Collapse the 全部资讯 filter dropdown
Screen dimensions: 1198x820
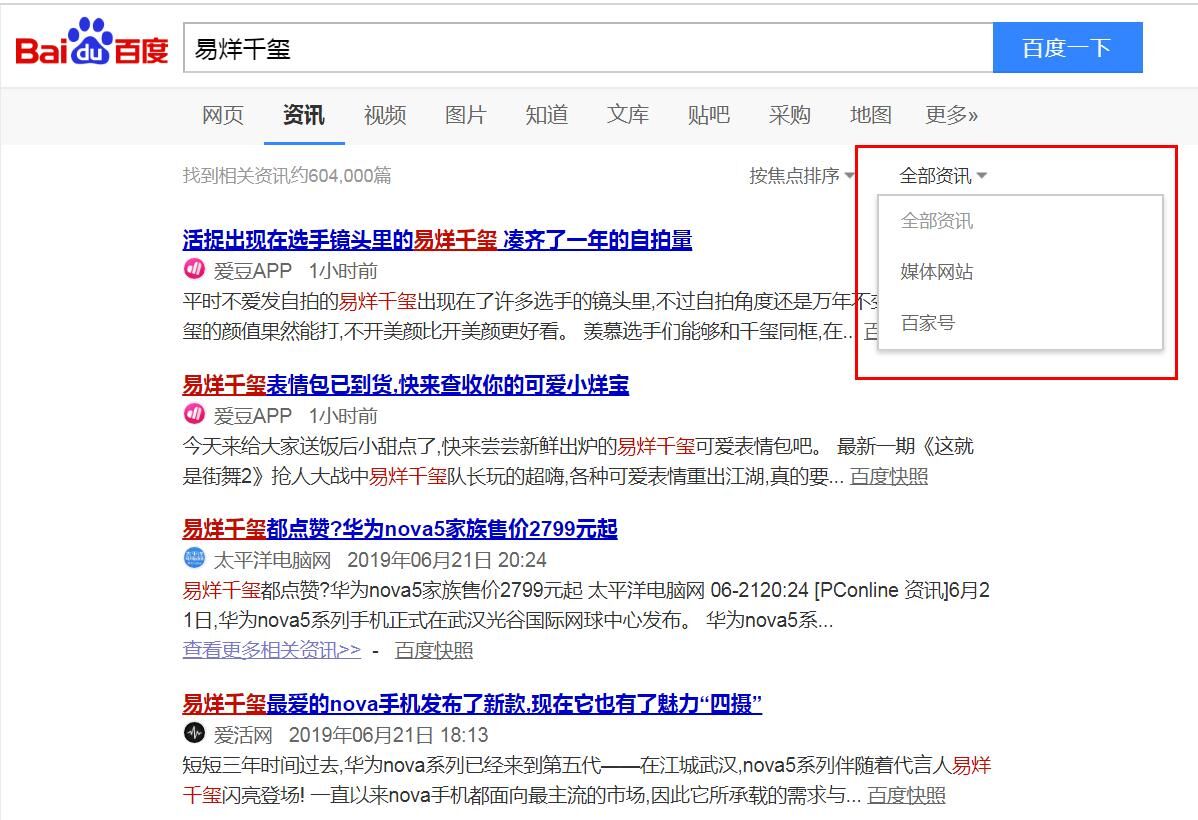tap(938, 174)
